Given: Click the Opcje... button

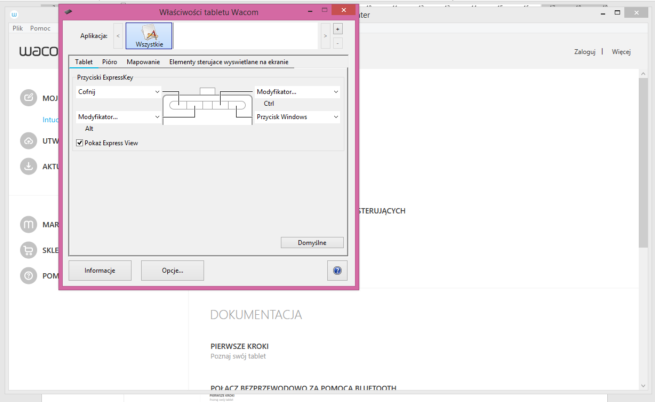Looking at the screenshot, I should click(172, 270).
